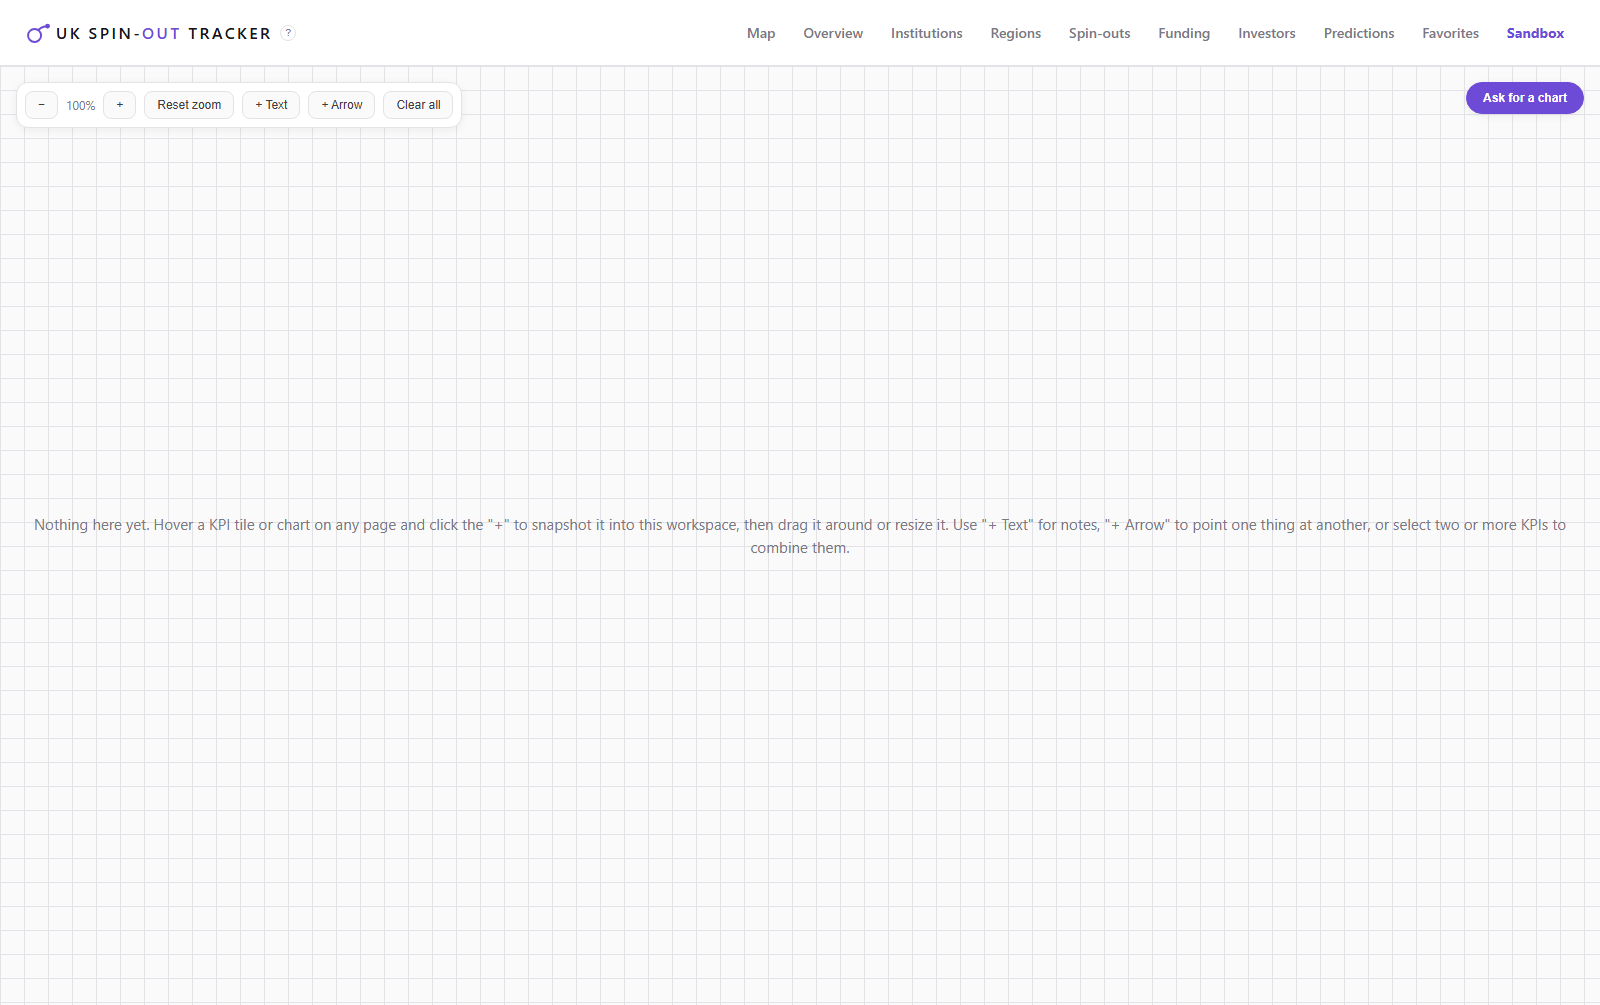This screenshot has width=1600, height=1005.
Task: Click the "Nothing here yet" placeholder message
Action: 800,536
